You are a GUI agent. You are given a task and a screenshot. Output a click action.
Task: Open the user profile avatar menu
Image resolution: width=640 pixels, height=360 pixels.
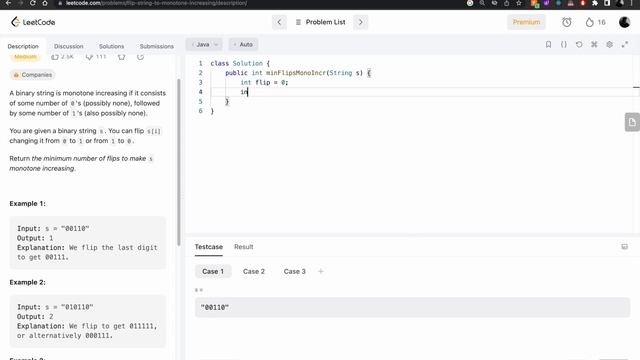pos(624,22)
